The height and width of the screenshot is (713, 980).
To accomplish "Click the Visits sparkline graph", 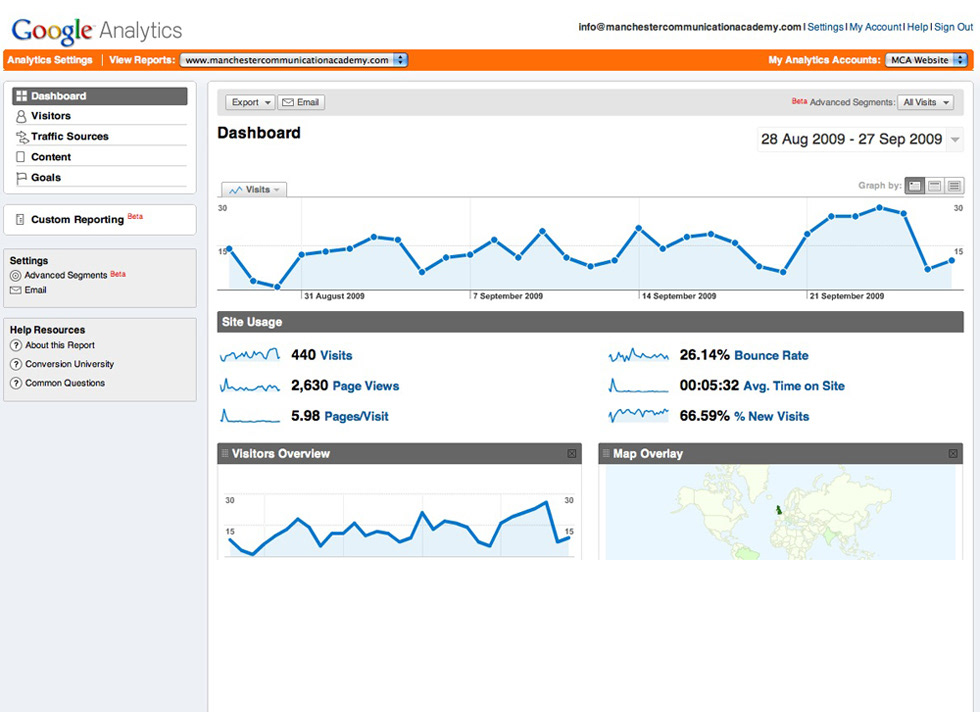I will click(250, 355).
